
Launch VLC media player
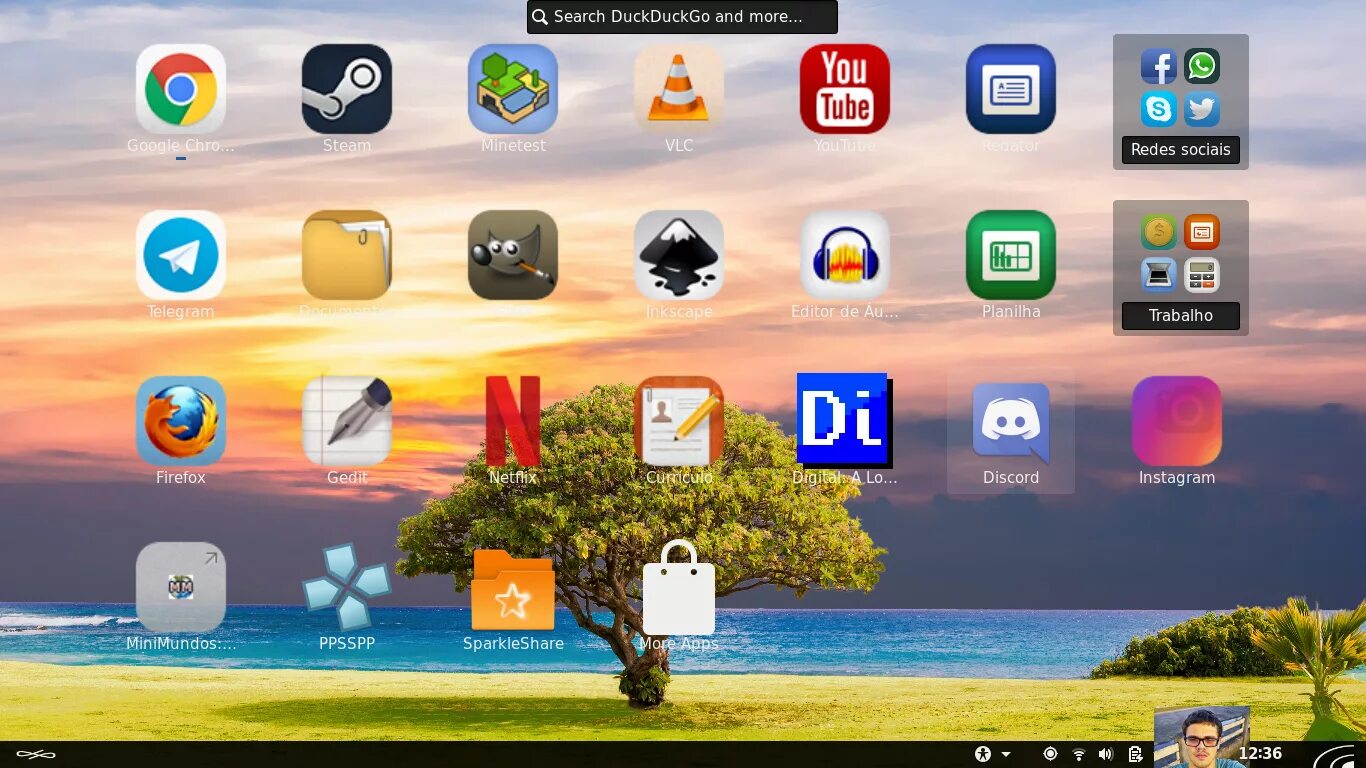tap(679, 89)
